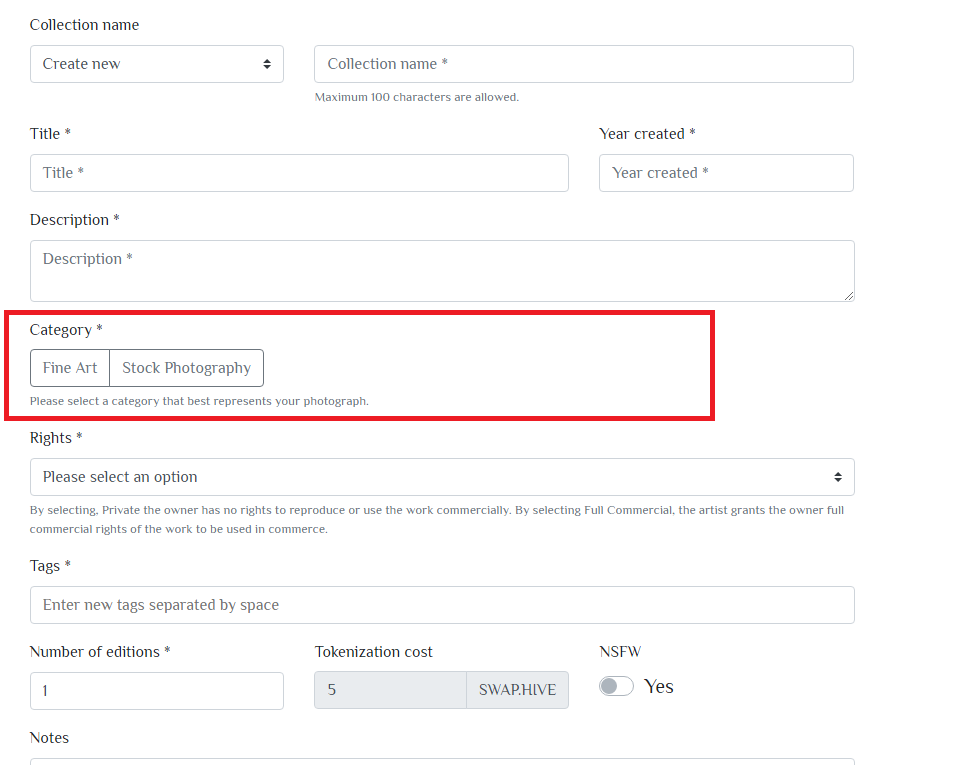The image size is (973, 767).
Task: Select the Year created input box
Action: coord(726,173)
